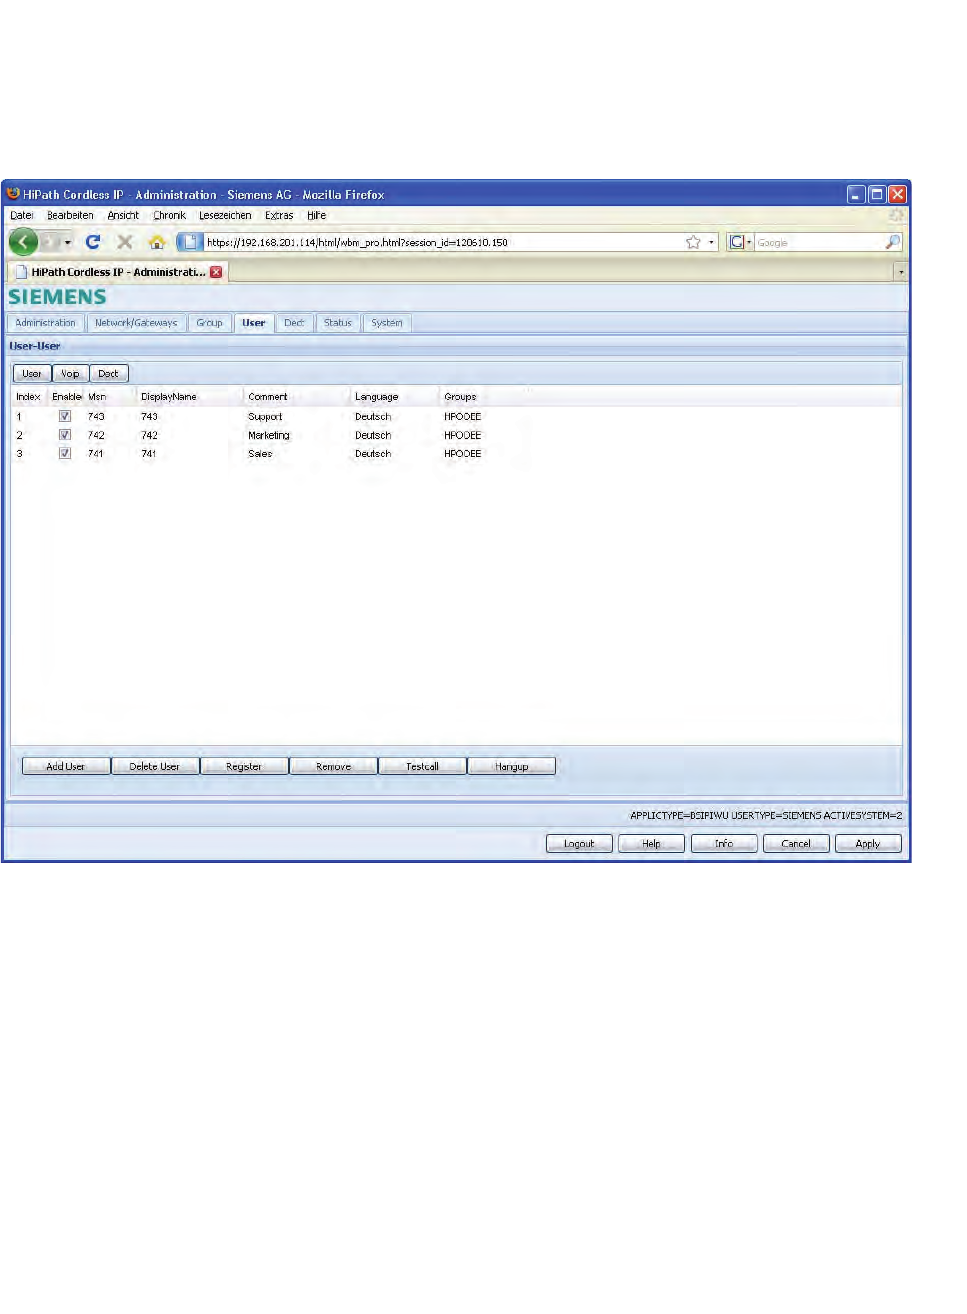
Task: Click the Cancel button
Action: click(x=796, y=844)
